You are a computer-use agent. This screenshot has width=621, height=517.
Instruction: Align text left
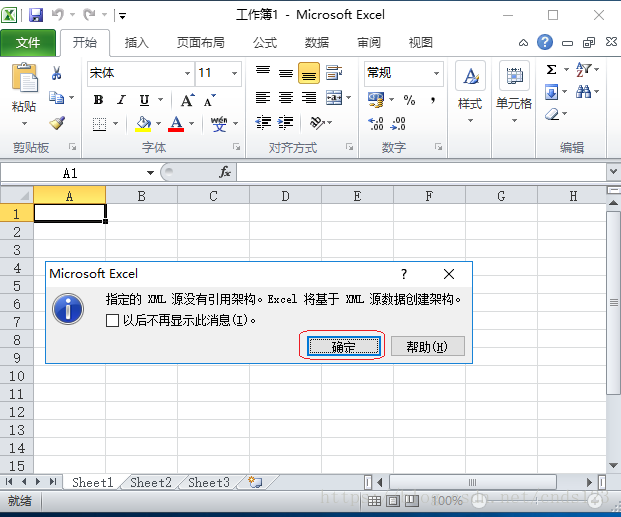pos(263,97)
